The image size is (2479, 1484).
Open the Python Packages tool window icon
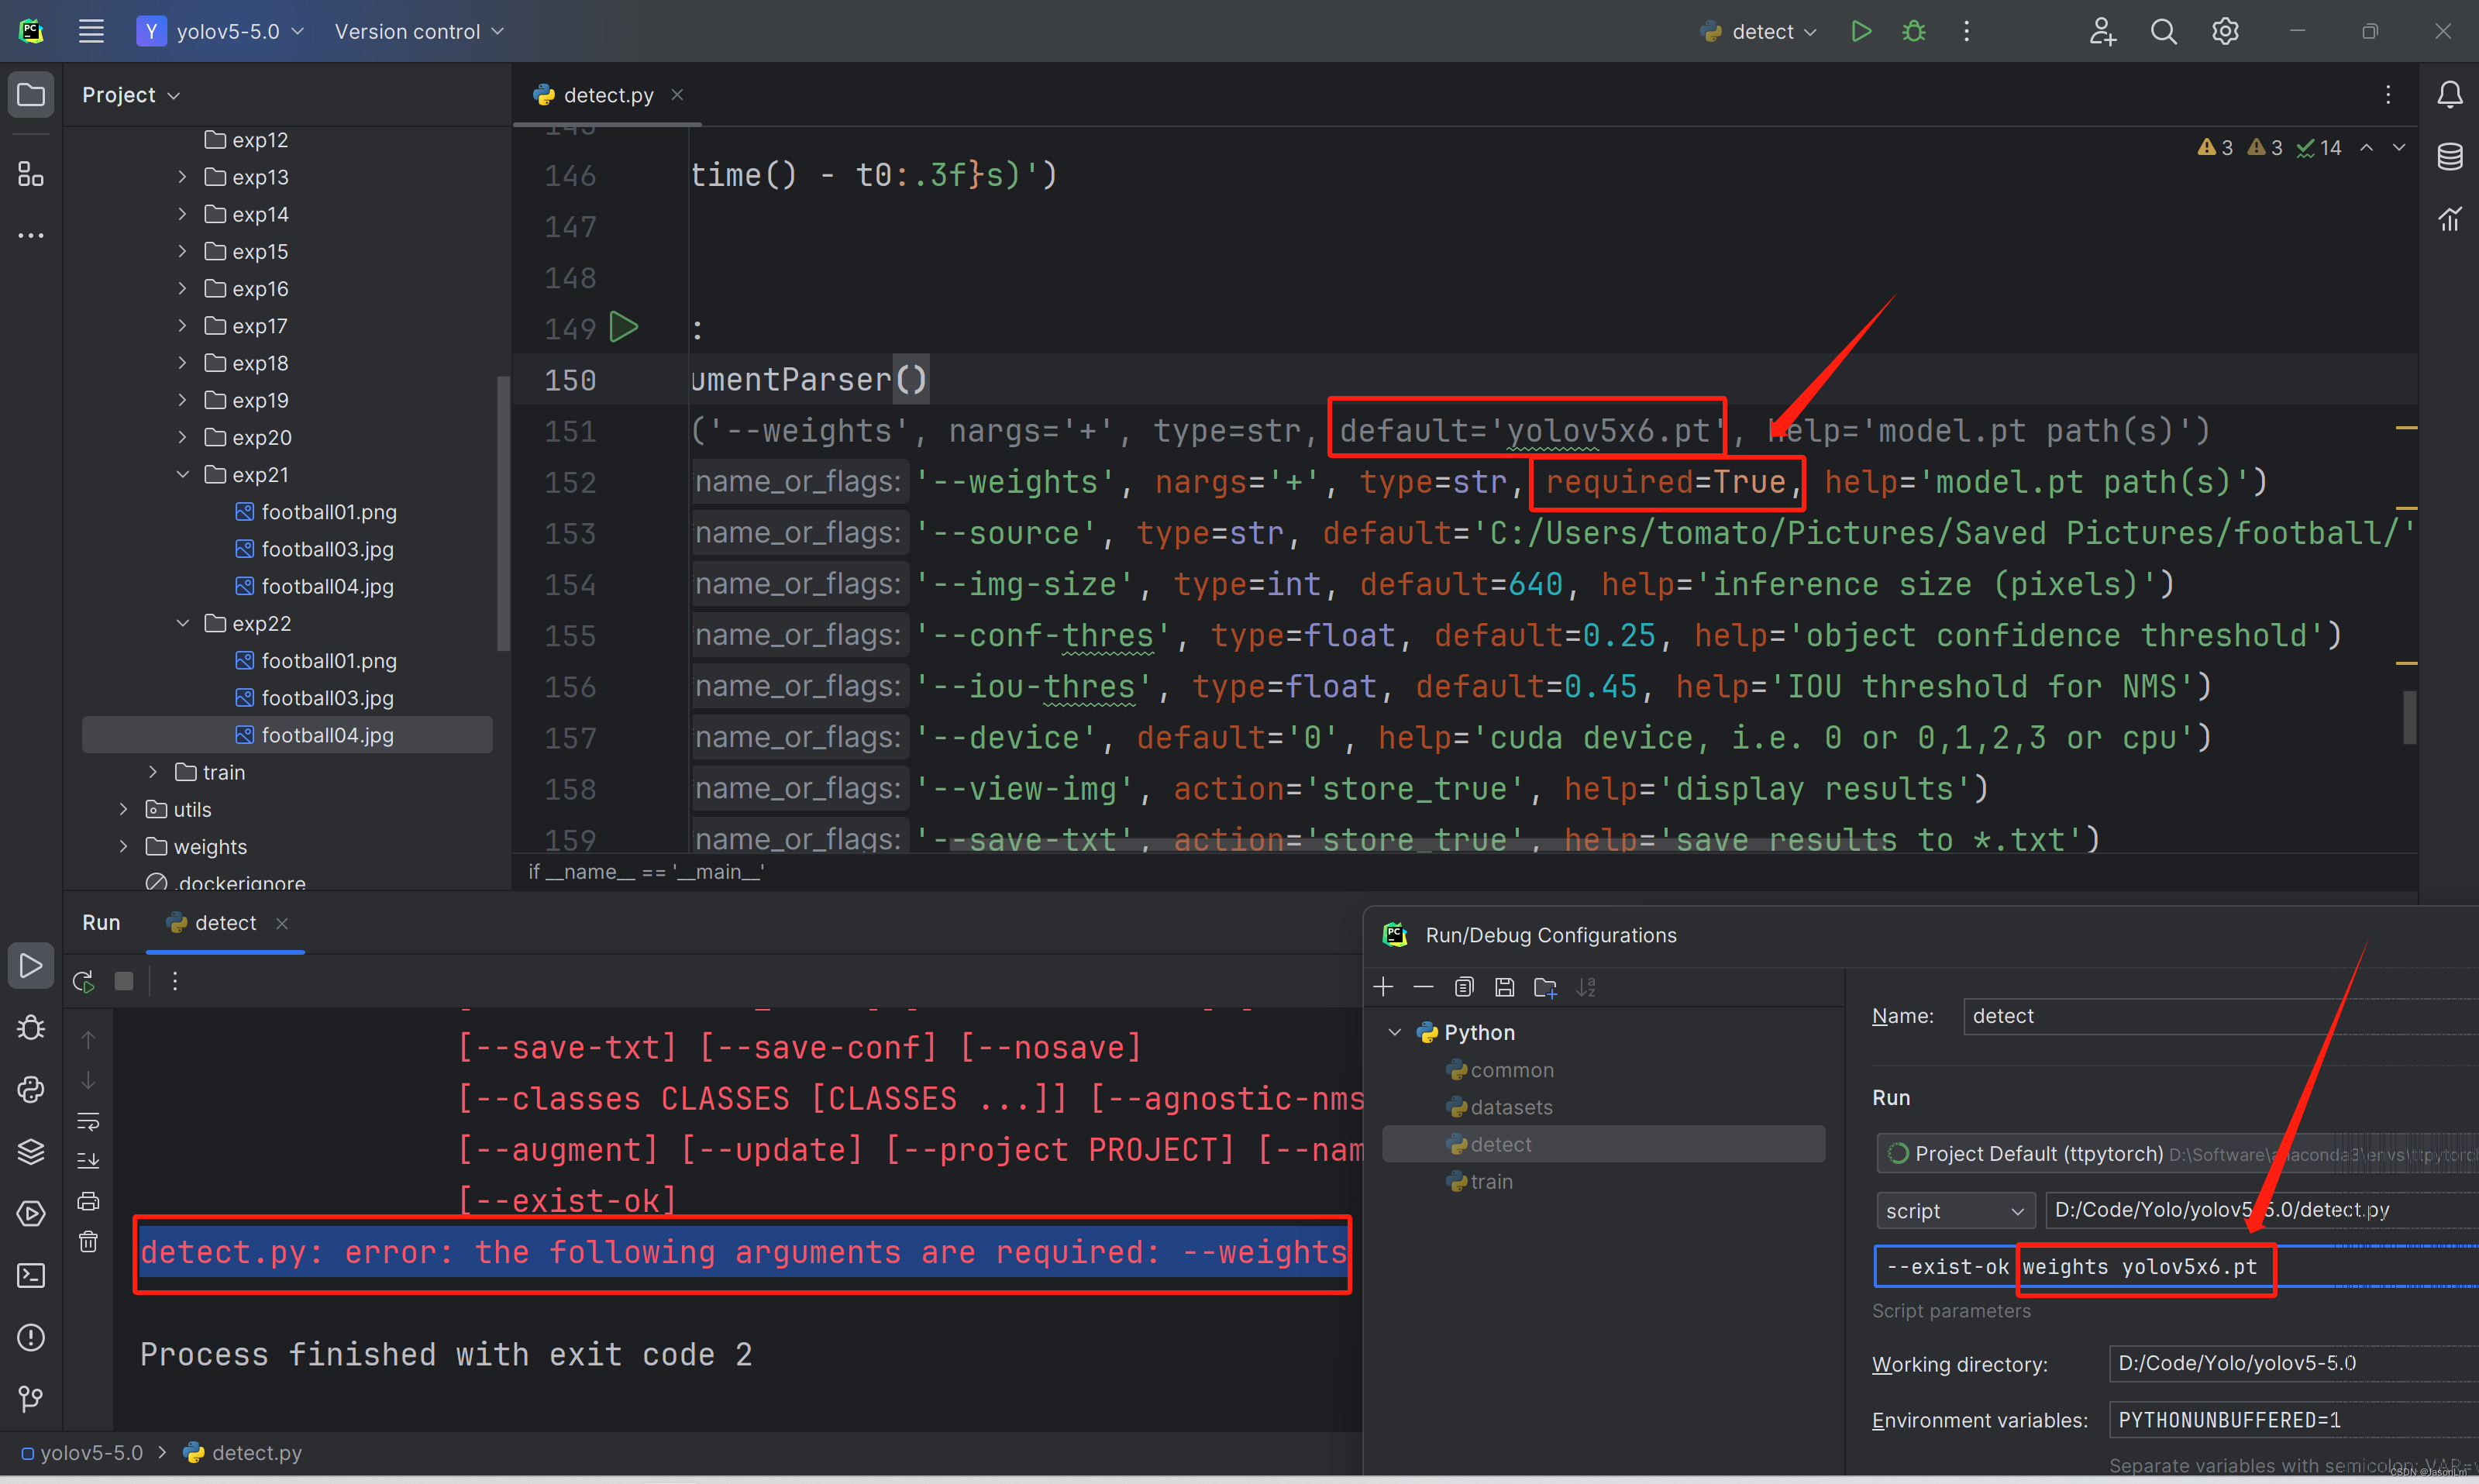[x=31, y=1152]
